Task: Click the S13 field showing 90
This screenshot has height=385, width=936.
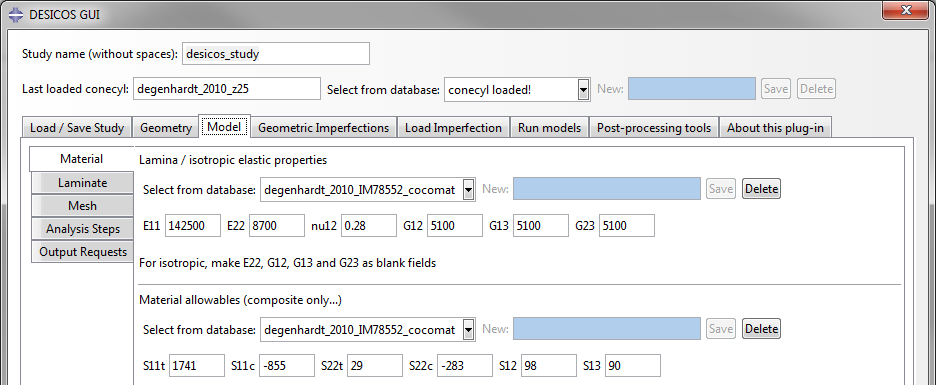Action: (x=633, y=365)
